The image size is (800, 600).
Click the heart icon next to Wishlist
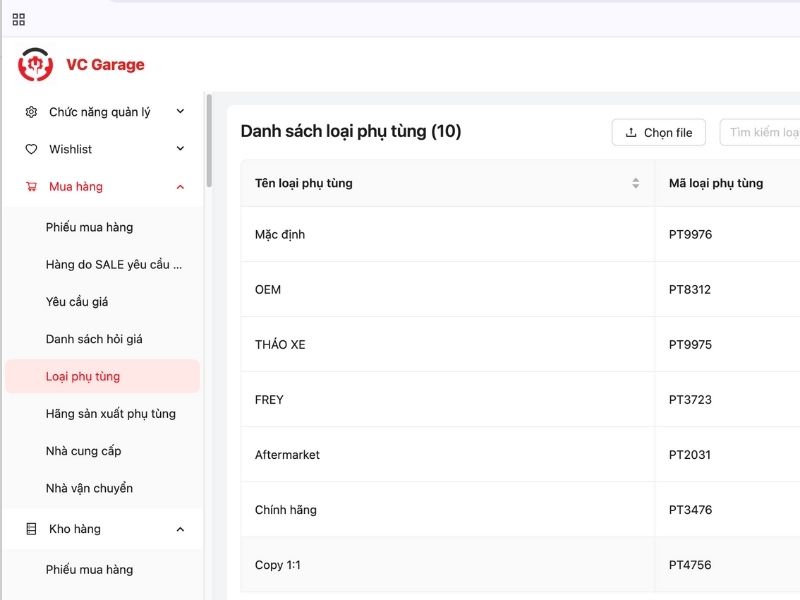[x=31, y=149]
